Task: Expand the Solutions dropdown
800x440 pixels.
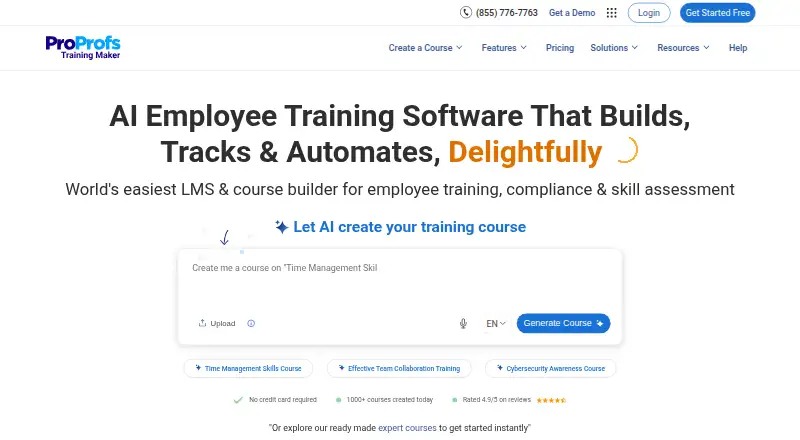Action: click(x=614, y=47)
